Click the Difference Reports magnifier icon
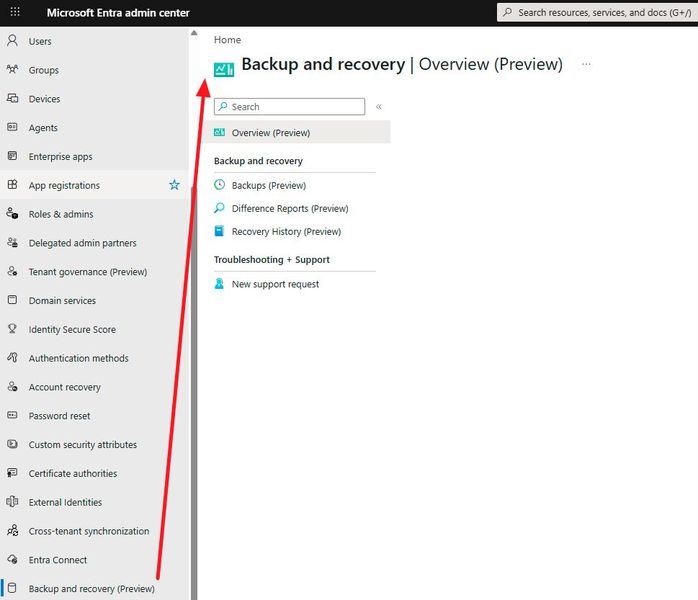The width and height of the screenshot is (698, 600). [219, 208]
